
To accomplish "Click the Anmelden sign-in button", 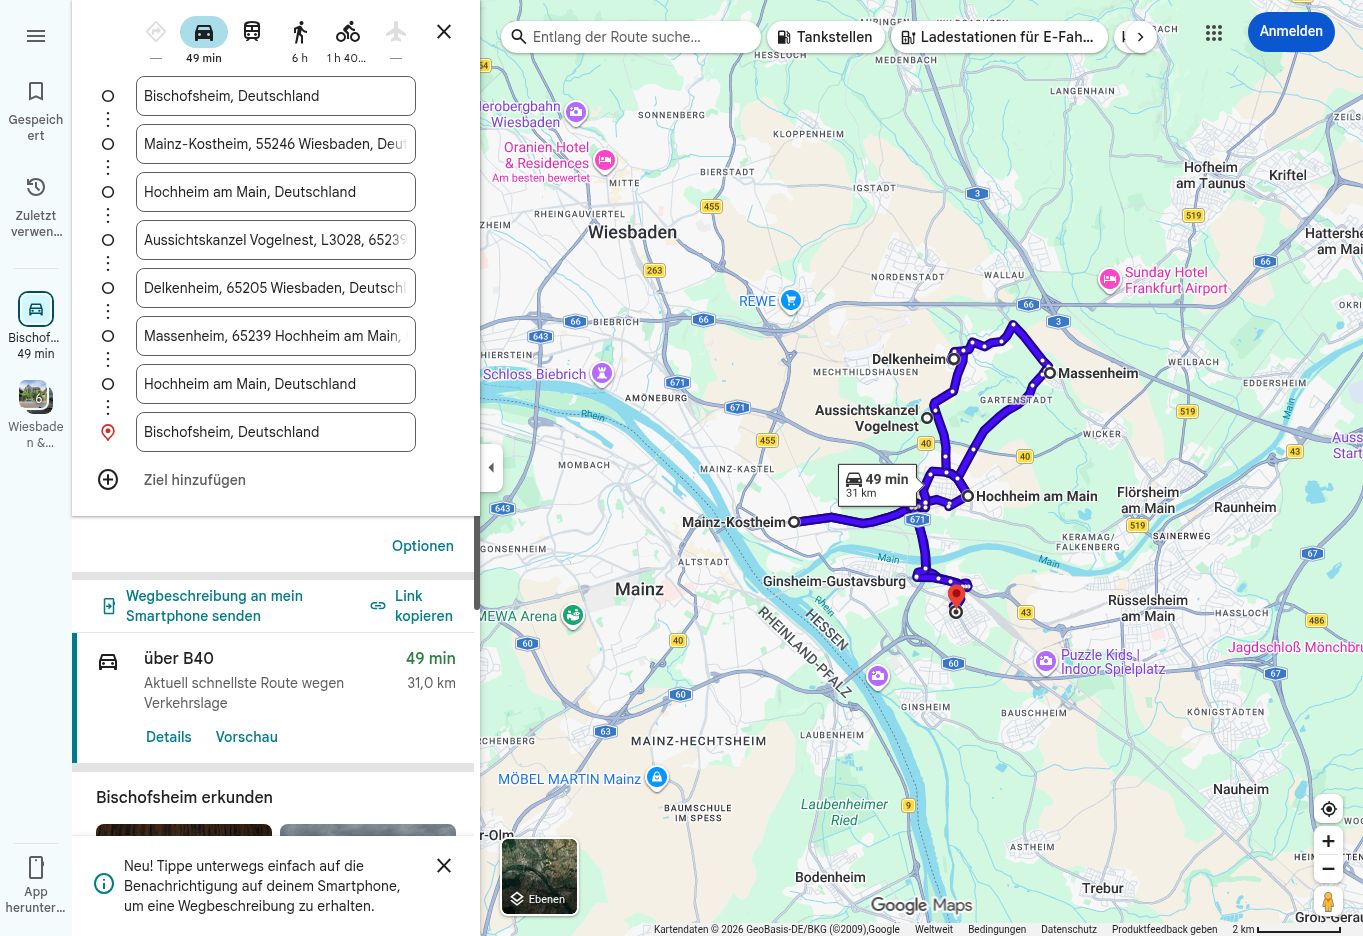I will pyautogui.click(x=1291, y=32).
